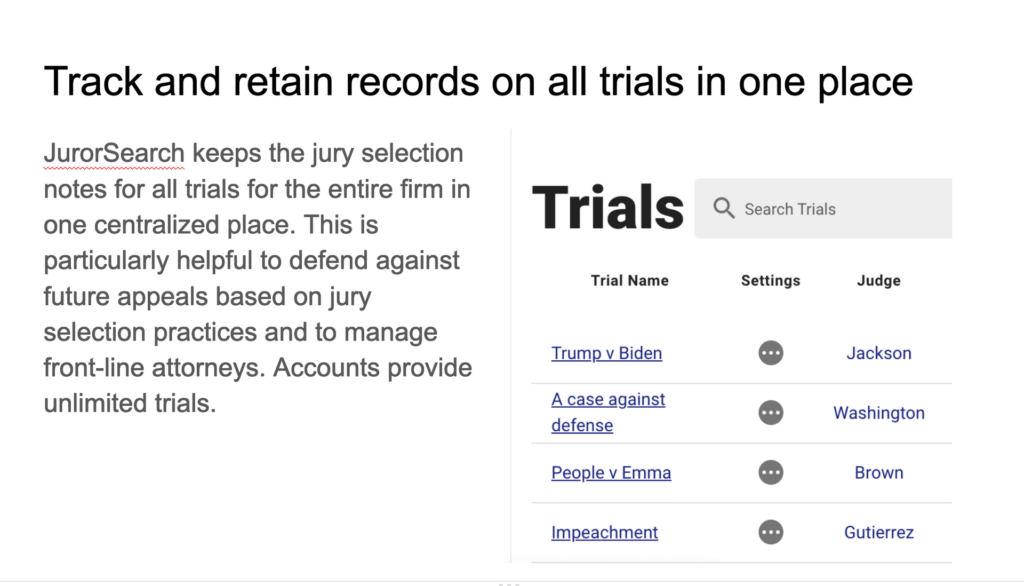Image resolution: width=1024 pixels, height=586 pixels.
Task: Open the Impeachment trial link
Action: [x=605, y=532]
